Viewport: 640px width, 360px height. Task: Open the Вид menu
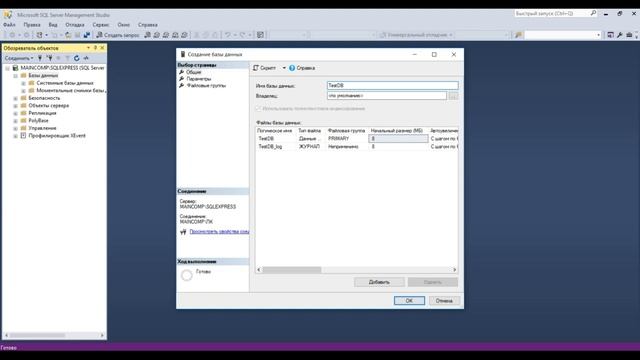pos(53,24)
